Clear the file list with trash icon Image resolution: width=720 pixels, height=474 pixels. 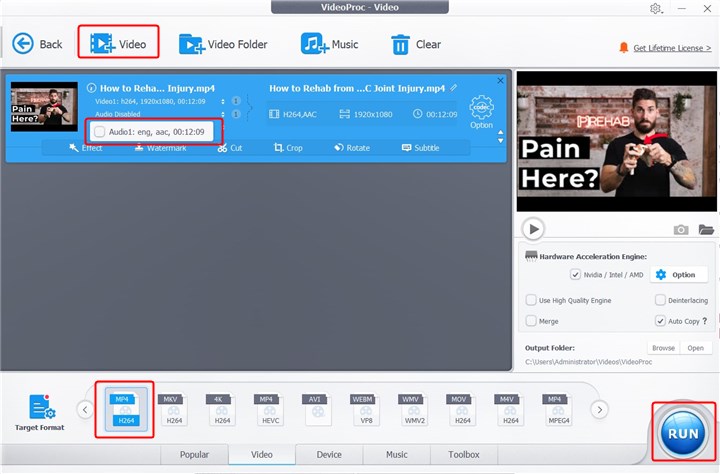point(416,45)
